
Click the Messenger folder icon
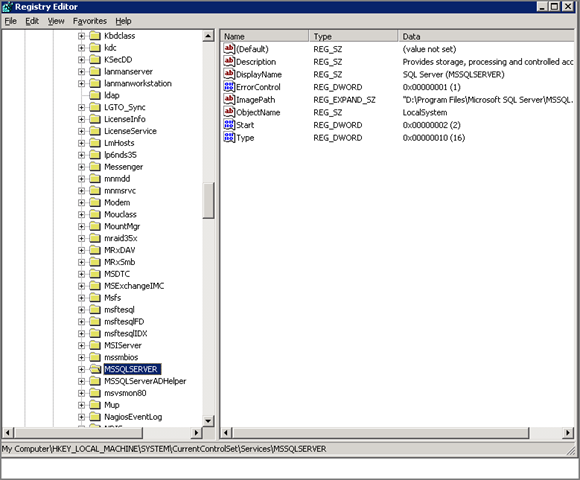point(95,167)
